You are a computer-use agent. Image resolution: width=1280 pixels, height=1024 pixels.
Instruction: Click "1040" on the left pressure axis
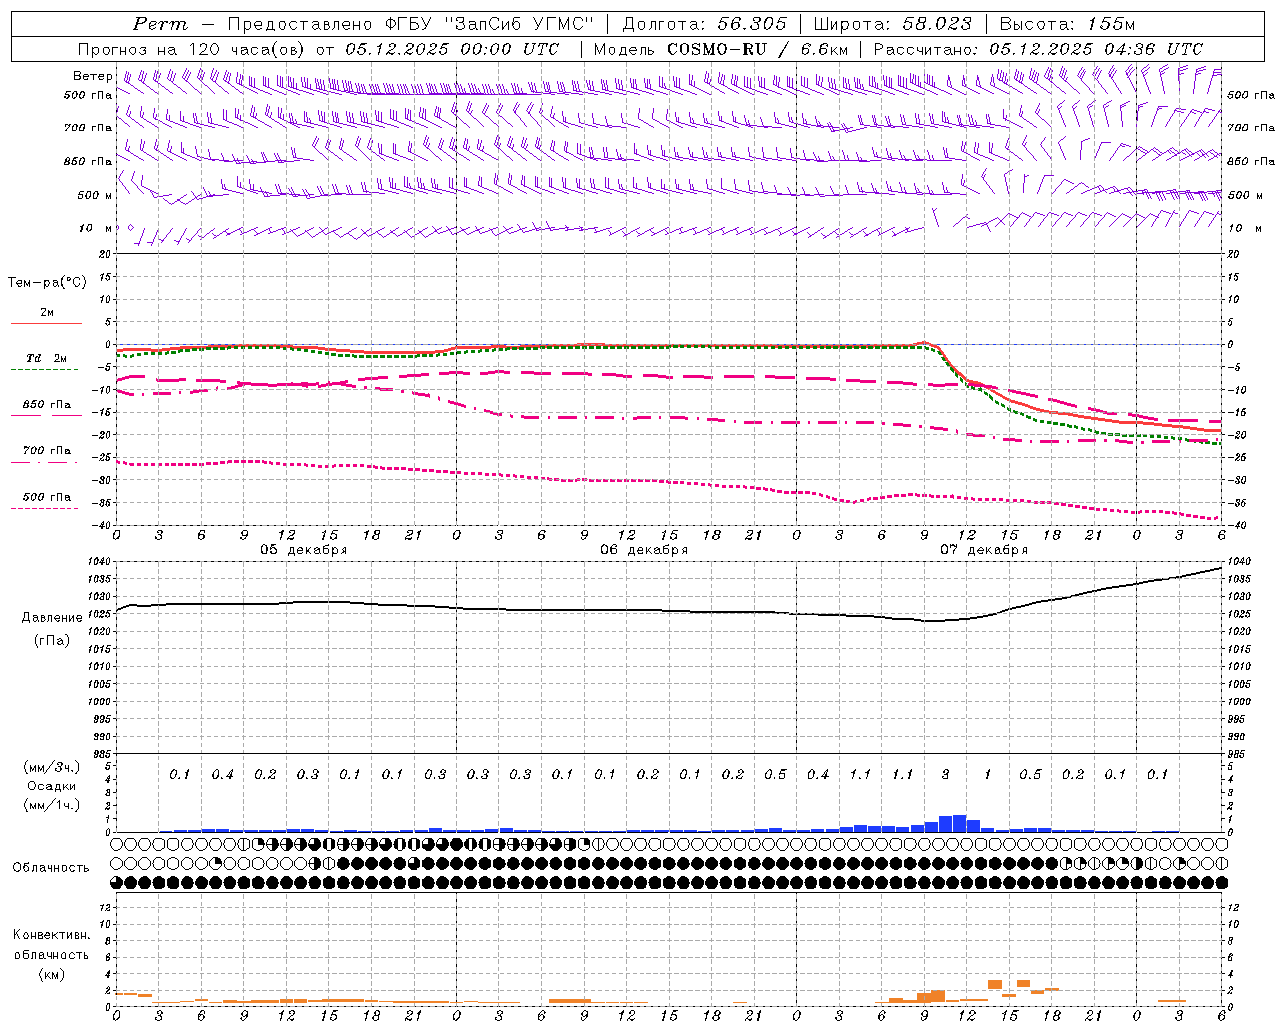coord(100,562)
